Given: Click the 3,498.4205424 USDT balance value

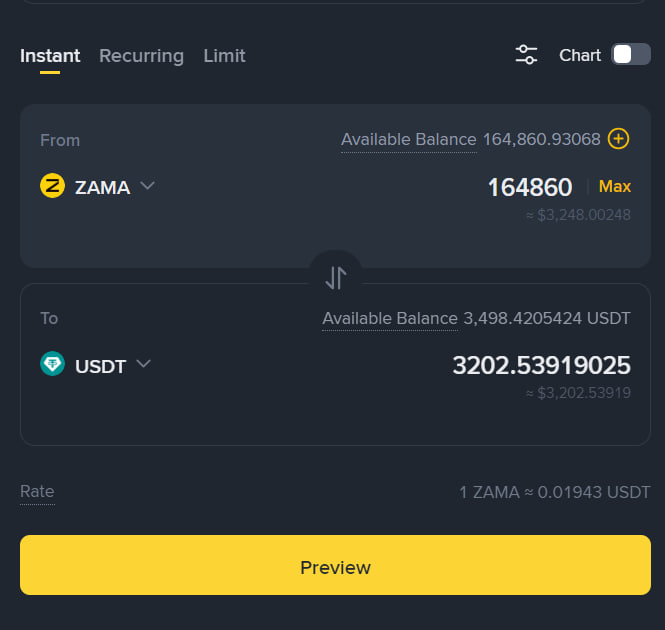Looking at the screenshot, I should (x=547, y=318).
